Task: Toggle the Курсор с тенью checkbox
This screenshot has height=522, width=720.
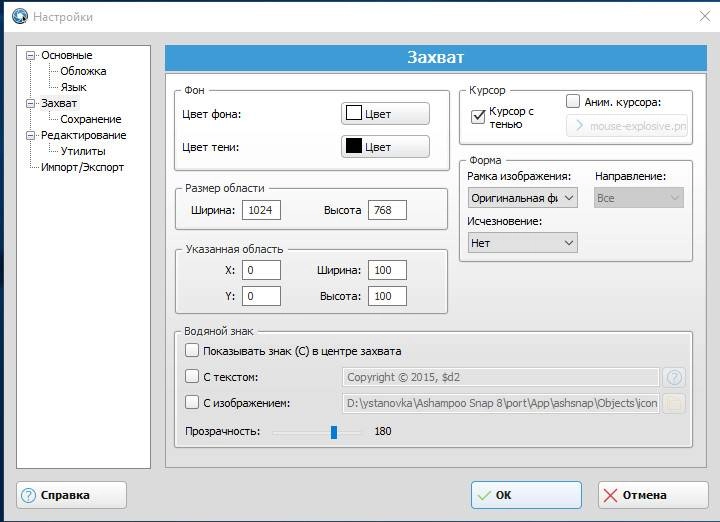Action: [x=478, y=117]
